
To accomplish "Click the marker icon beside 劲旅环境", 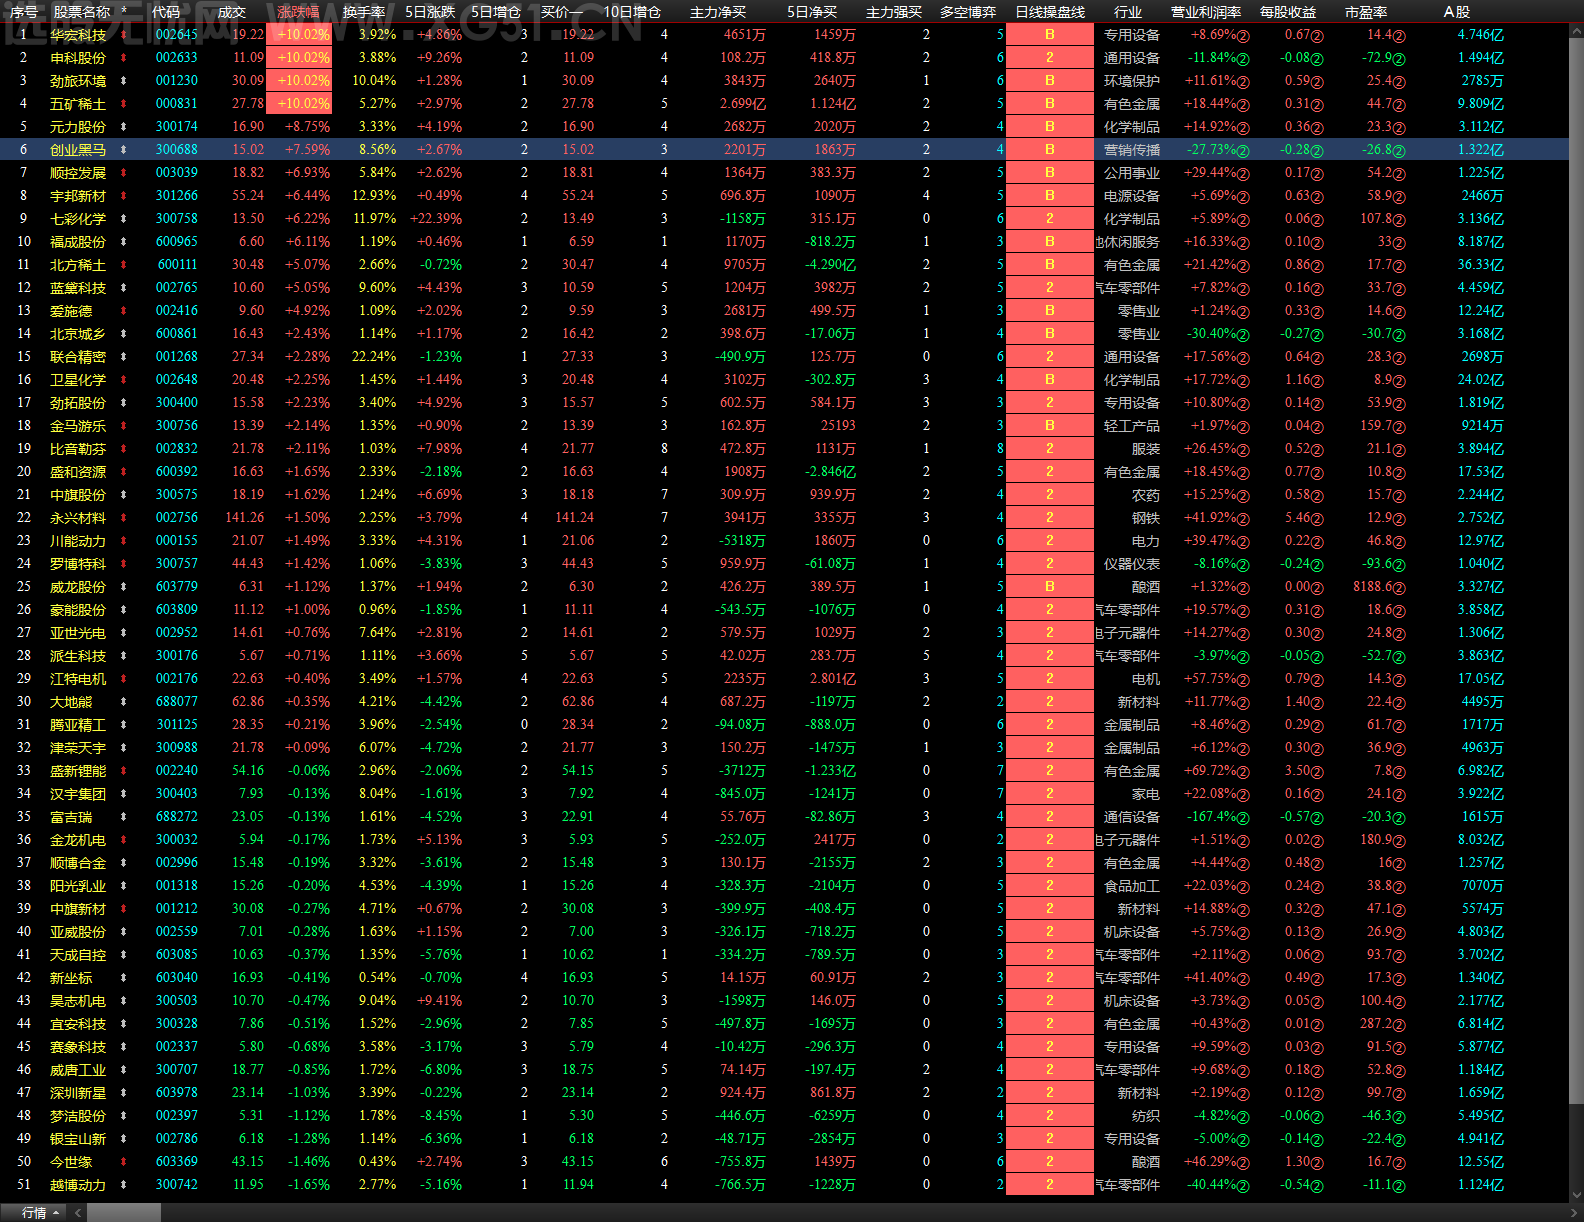I will tap(124, 81).
